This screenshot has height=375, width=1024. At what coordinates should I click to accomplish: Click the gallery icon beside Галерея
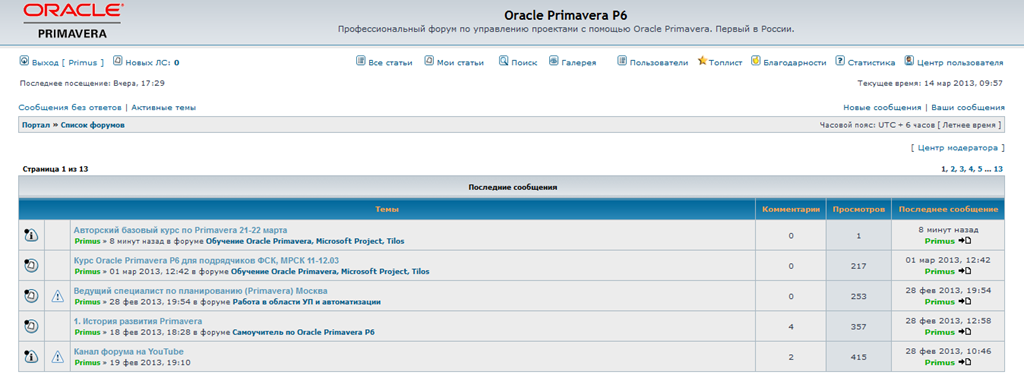point(554,61)
